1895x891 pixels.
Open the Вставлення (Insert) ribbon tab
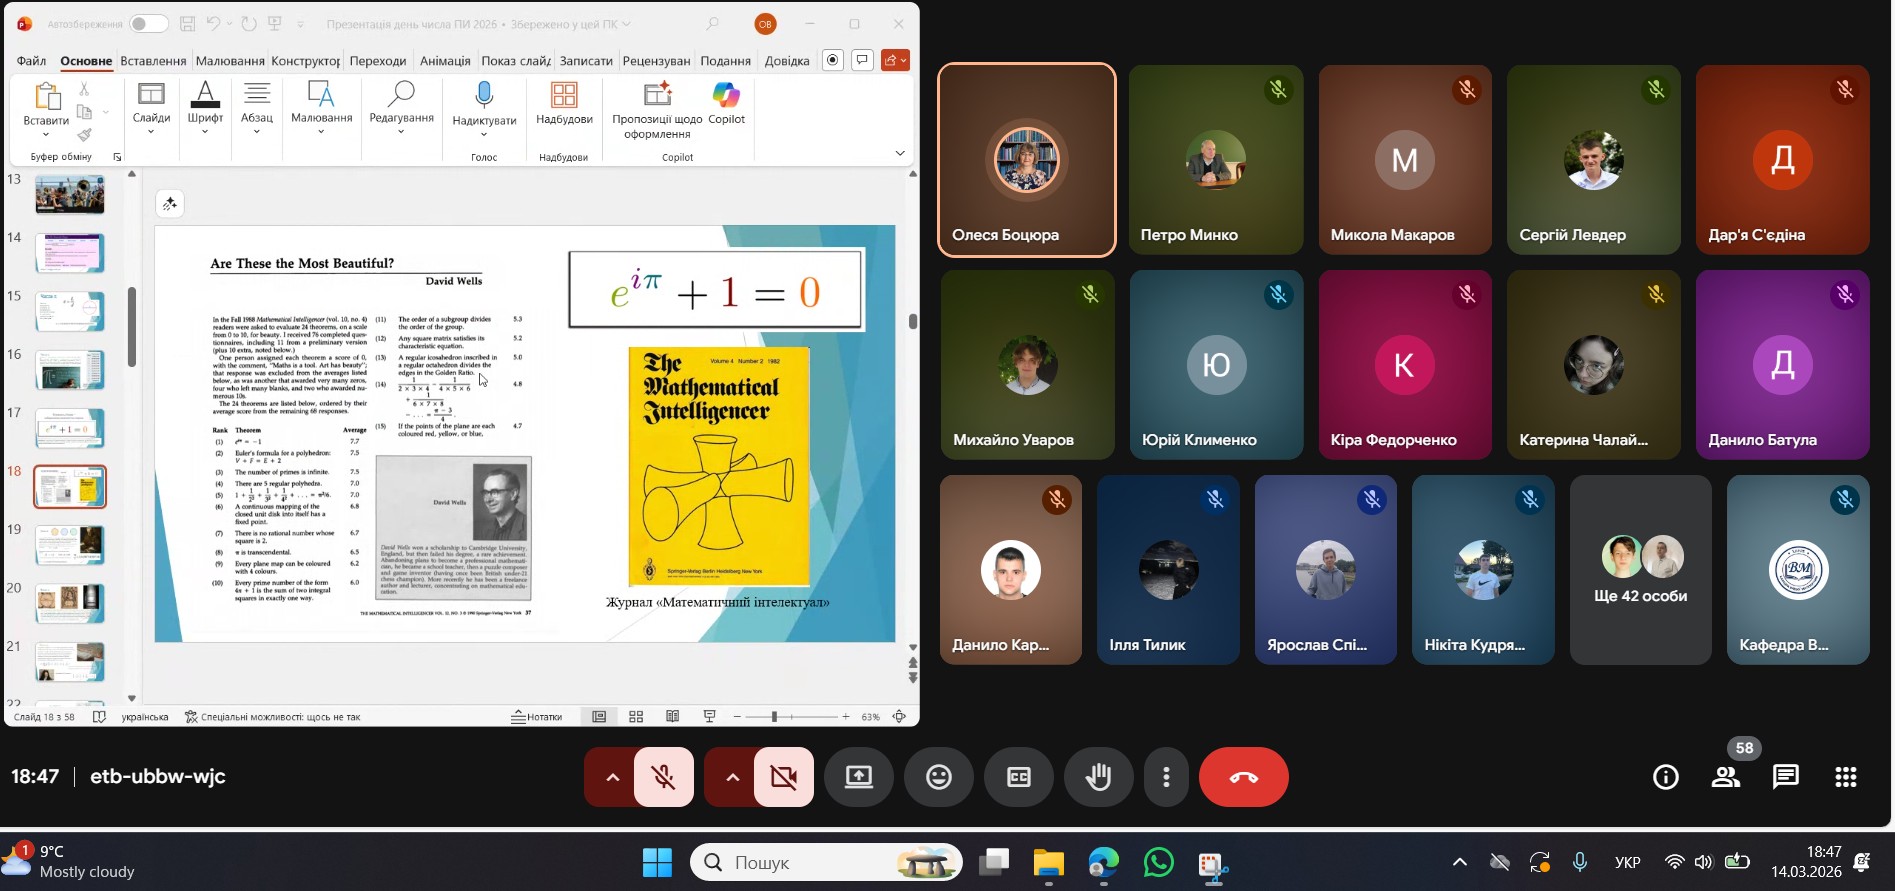point(153,61)
